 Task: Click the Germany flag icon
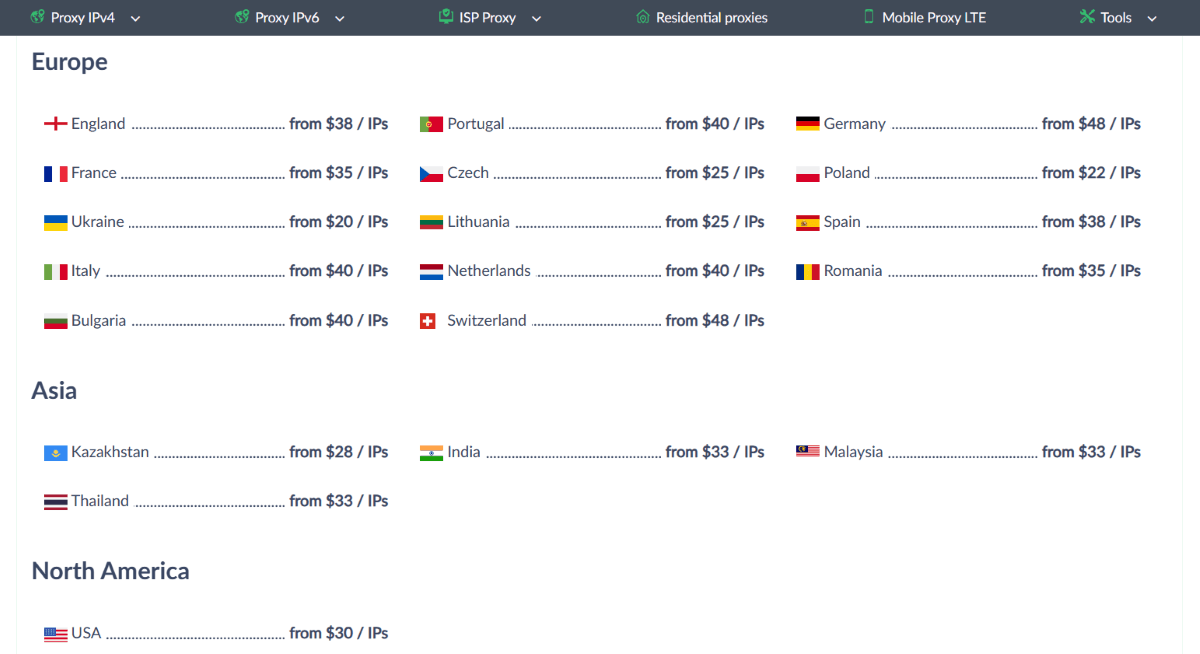coord(808,124)
